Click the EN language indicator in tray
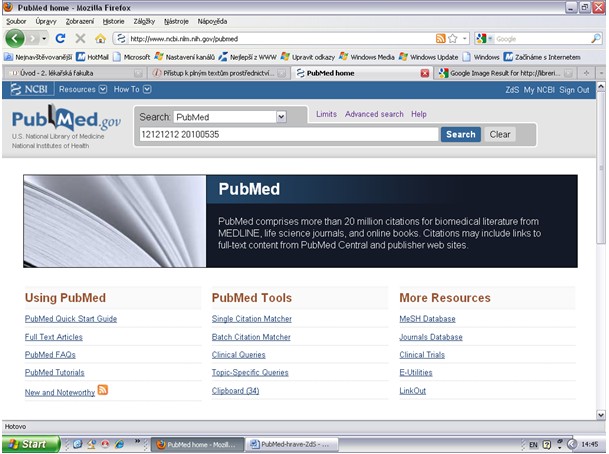609x454 pixels. [533, 445]
